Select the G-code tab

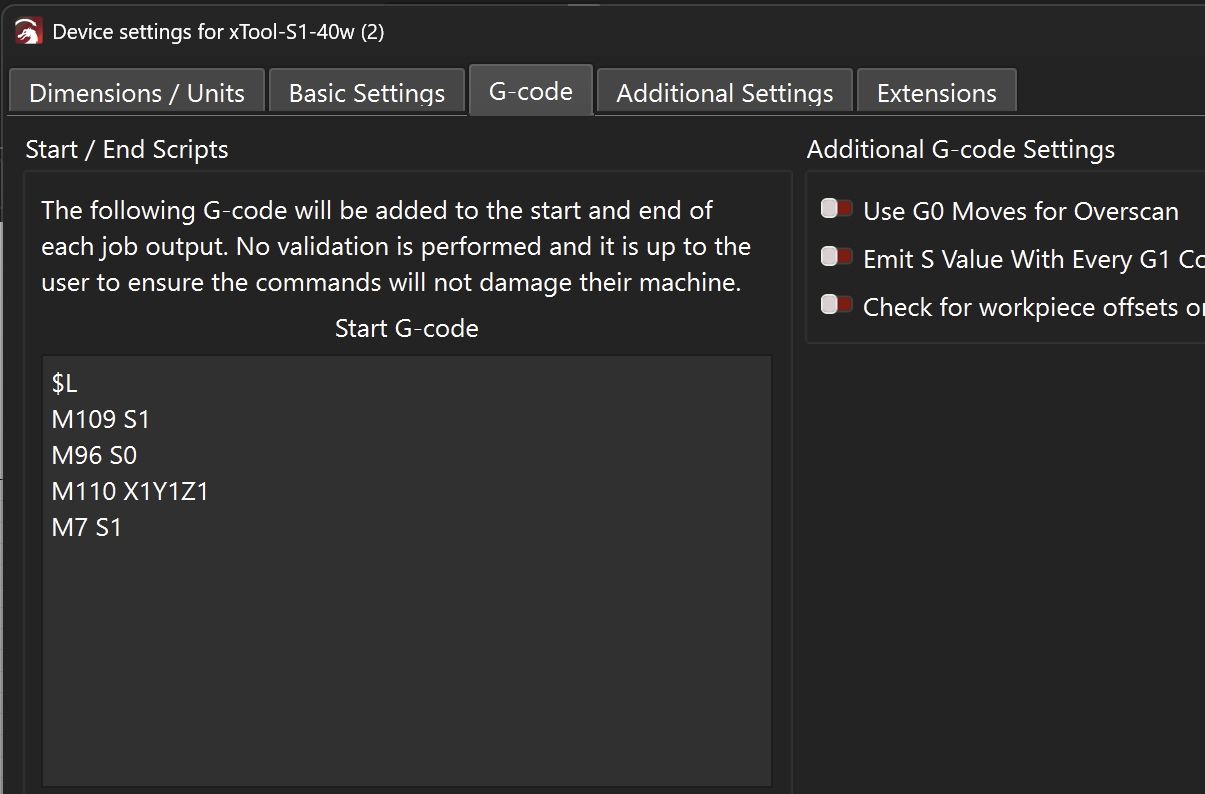[531, 91]
